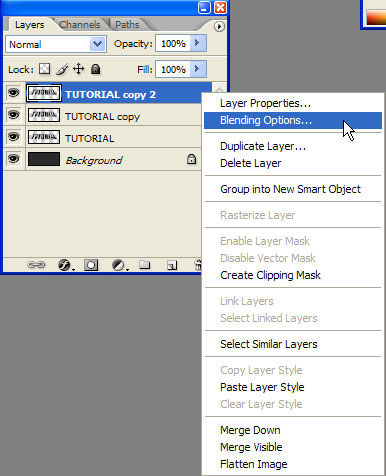The height and width of the screenshot is (476, 386).
Task: Click the TUTORIAL copy layer thumbnail
Action: [x=44, y=115]
